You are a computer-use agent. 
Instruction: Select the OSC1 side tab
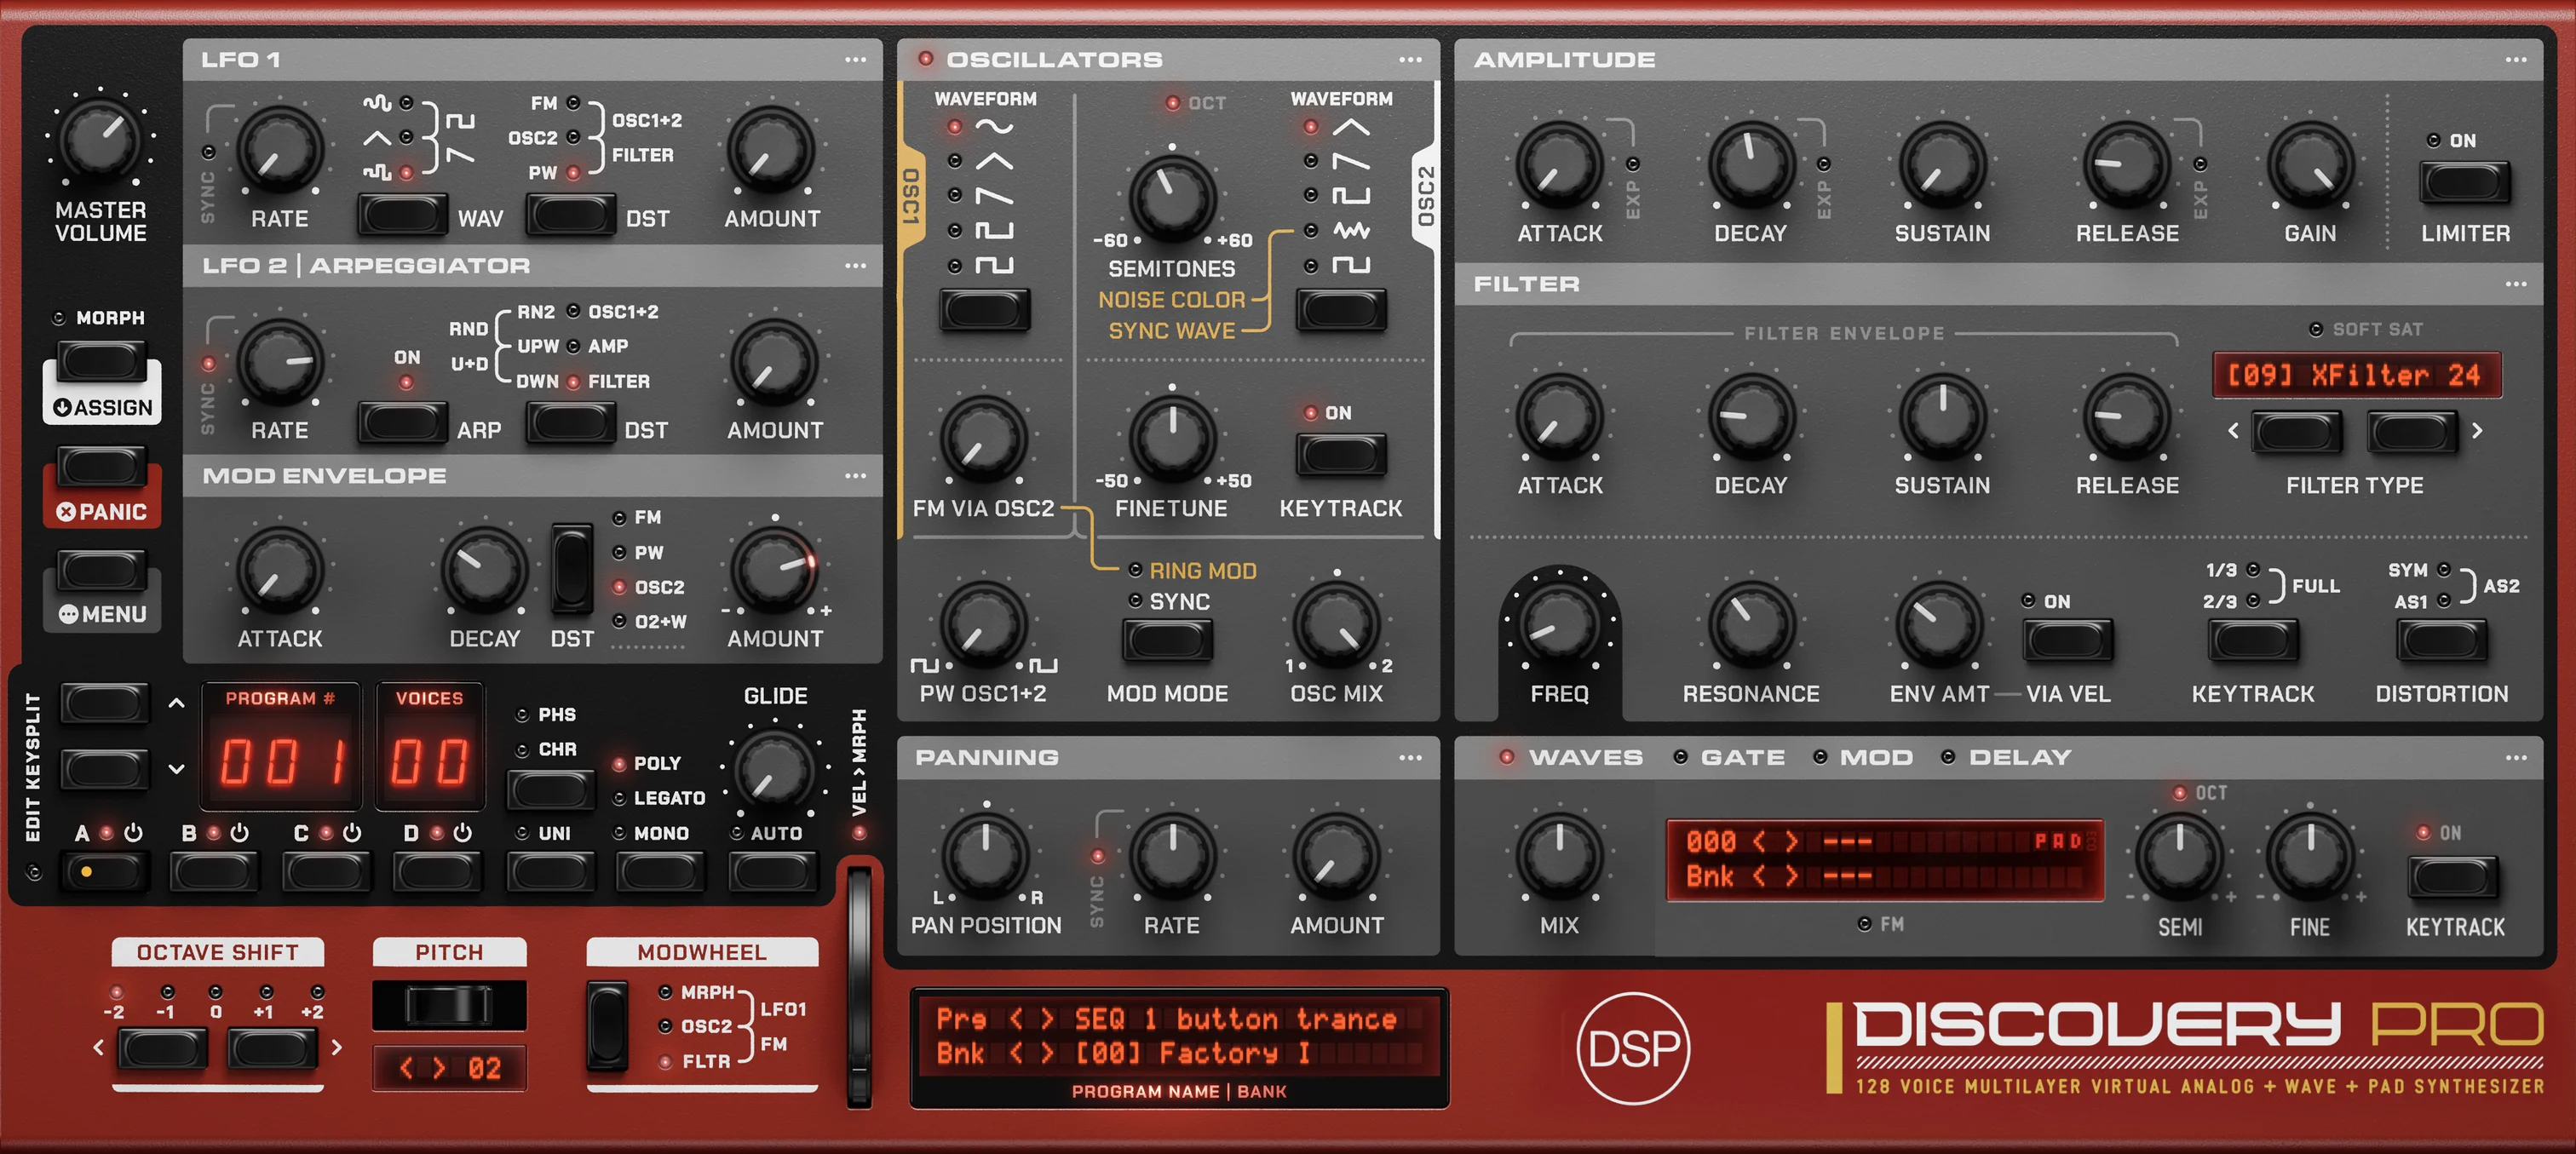pos(911,196)
